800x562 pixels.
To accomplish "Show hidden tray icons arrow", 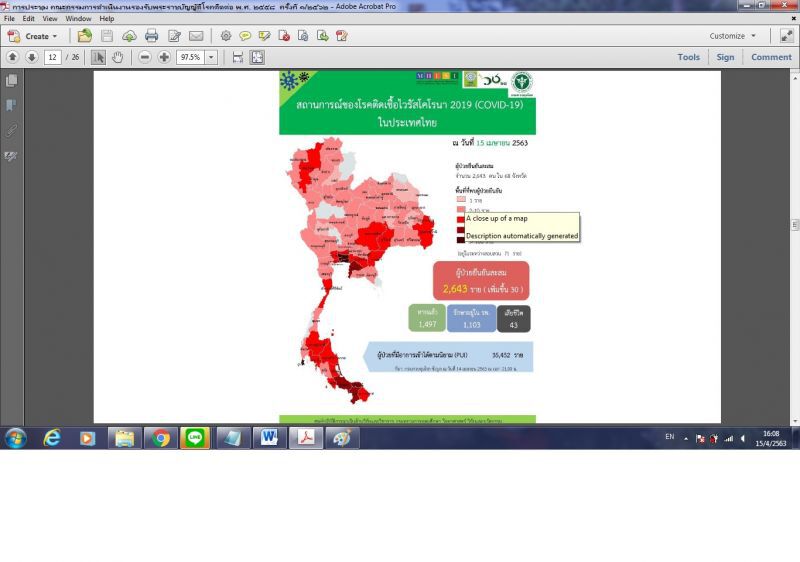I will [x=686, y=439].
